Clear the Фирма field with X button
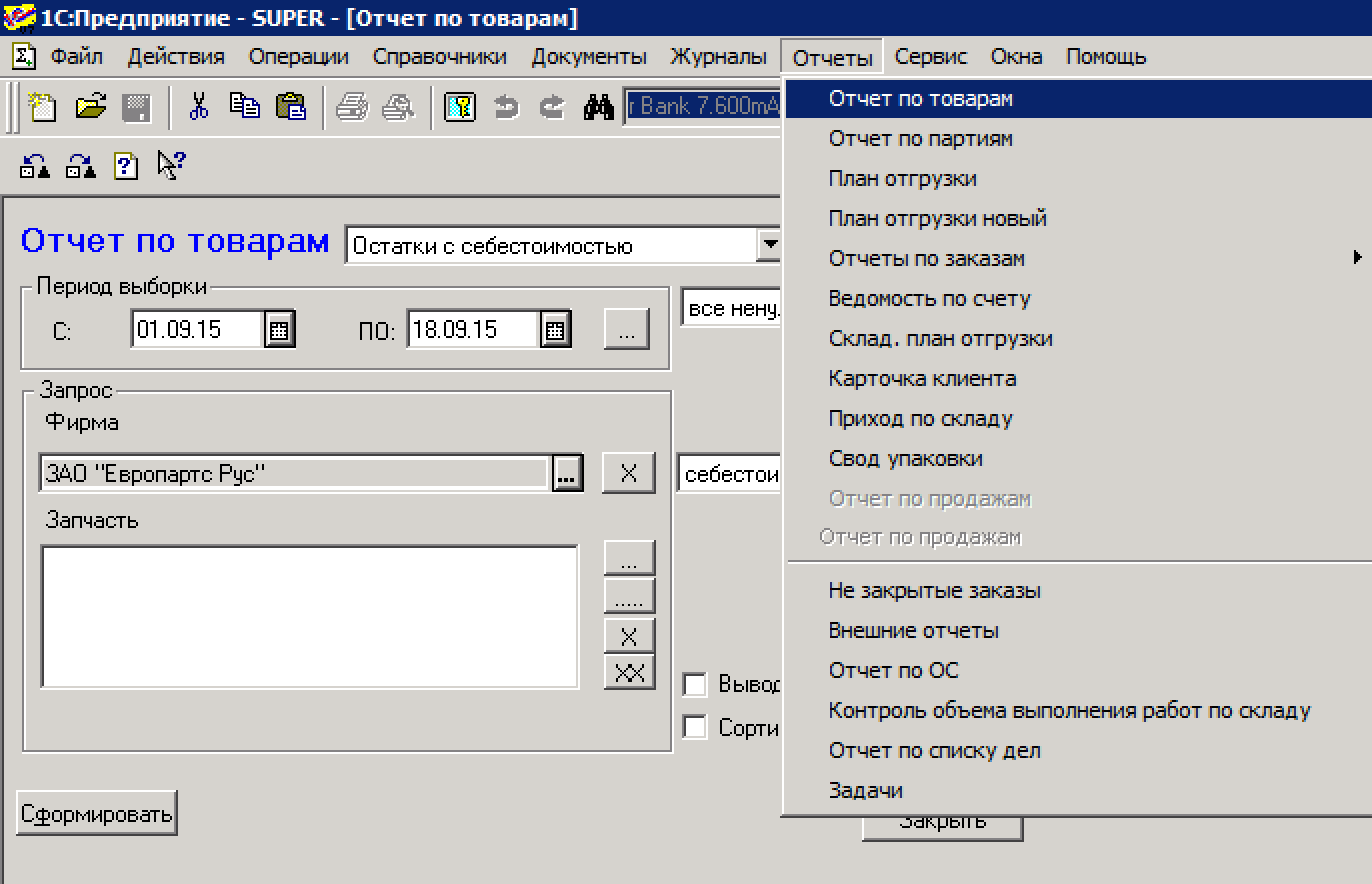The image size is (1372, 884). pos(628,473)
